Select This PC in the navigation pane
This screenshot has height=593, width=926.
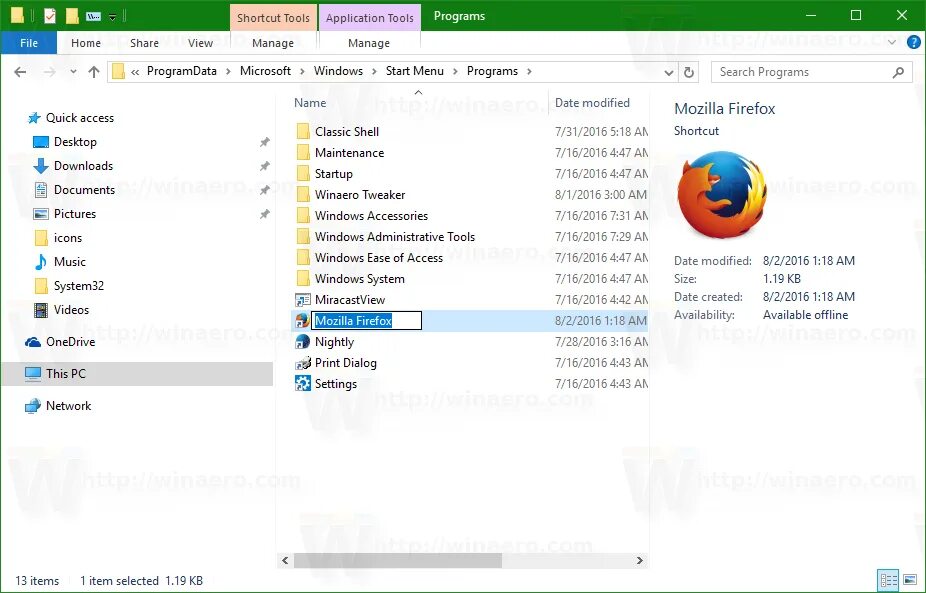point(66,373)
